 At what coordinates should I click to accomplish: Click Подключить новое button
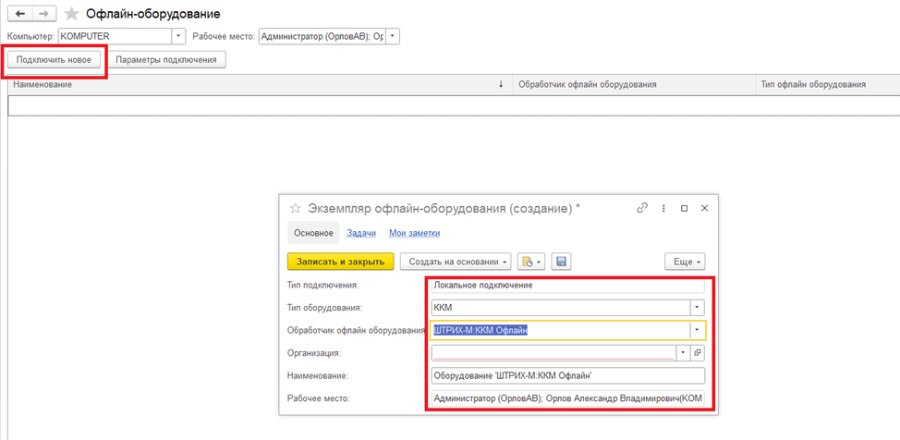click(x=54, y=60)
